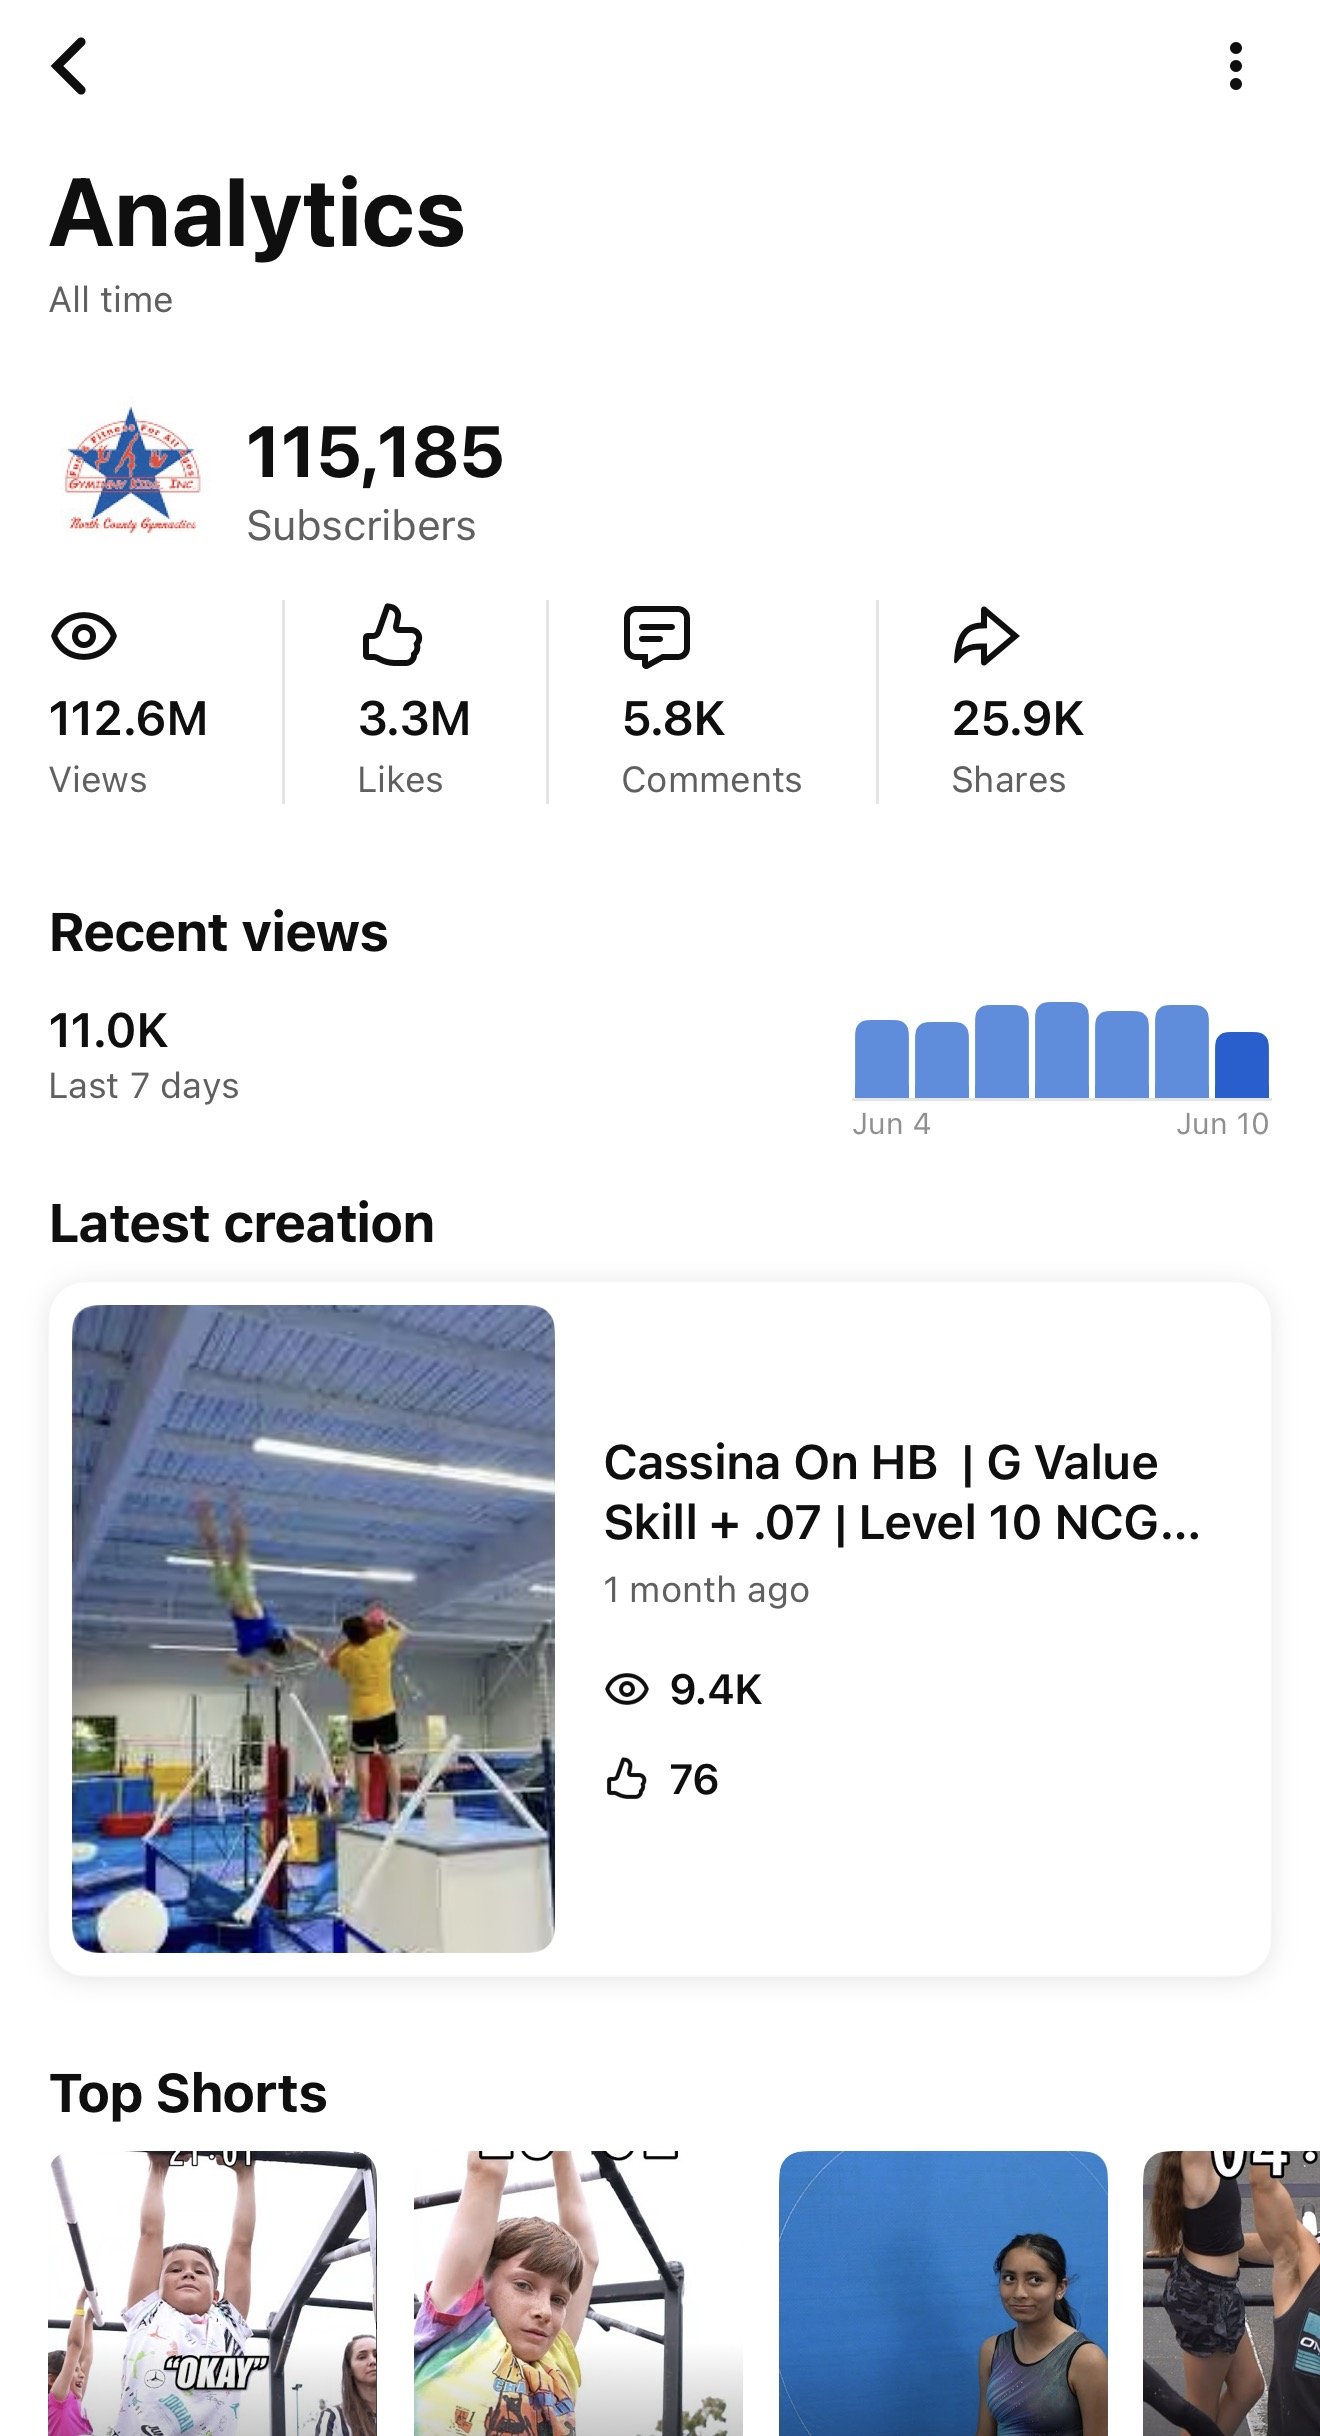Select the All time period label
Viewport: 1320px width, 2436px height.
(111, 300)
